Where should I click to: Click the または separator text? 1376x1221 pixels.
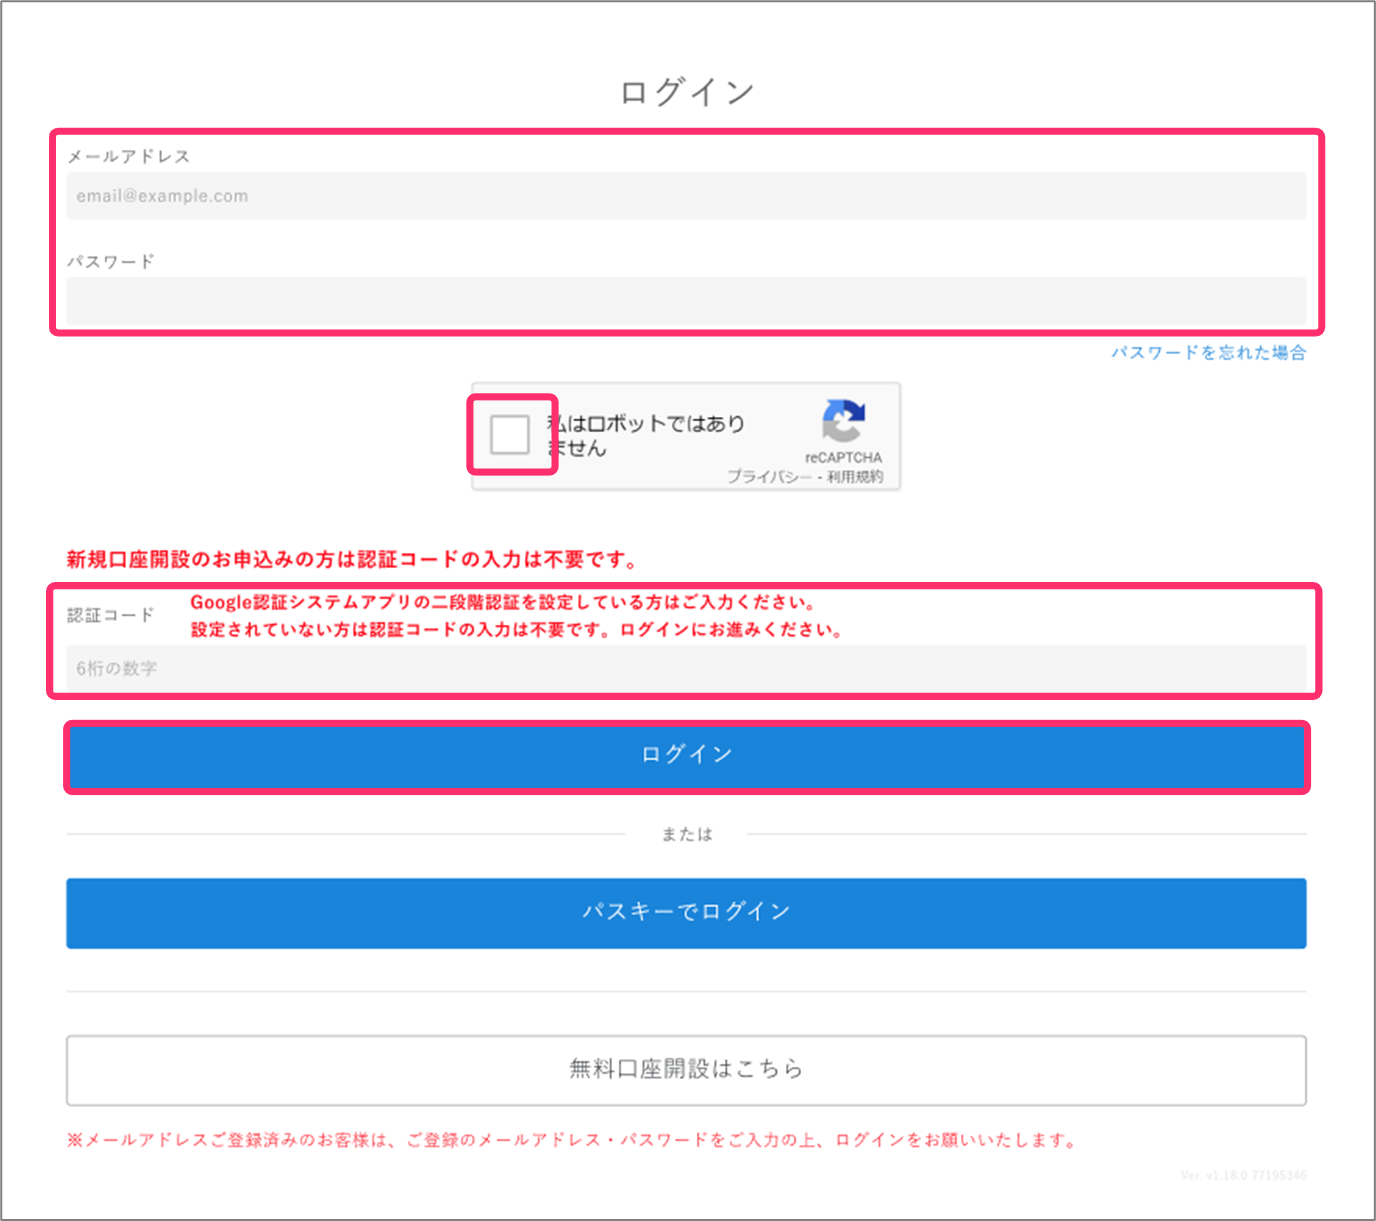coord(687,834)
